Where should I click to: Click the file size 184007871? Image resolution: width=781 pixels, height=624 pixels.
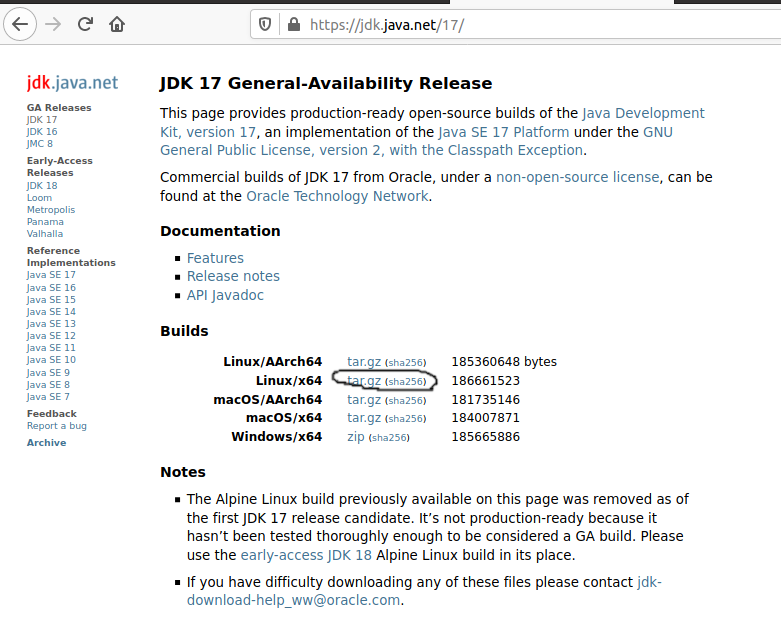point(486,418)
